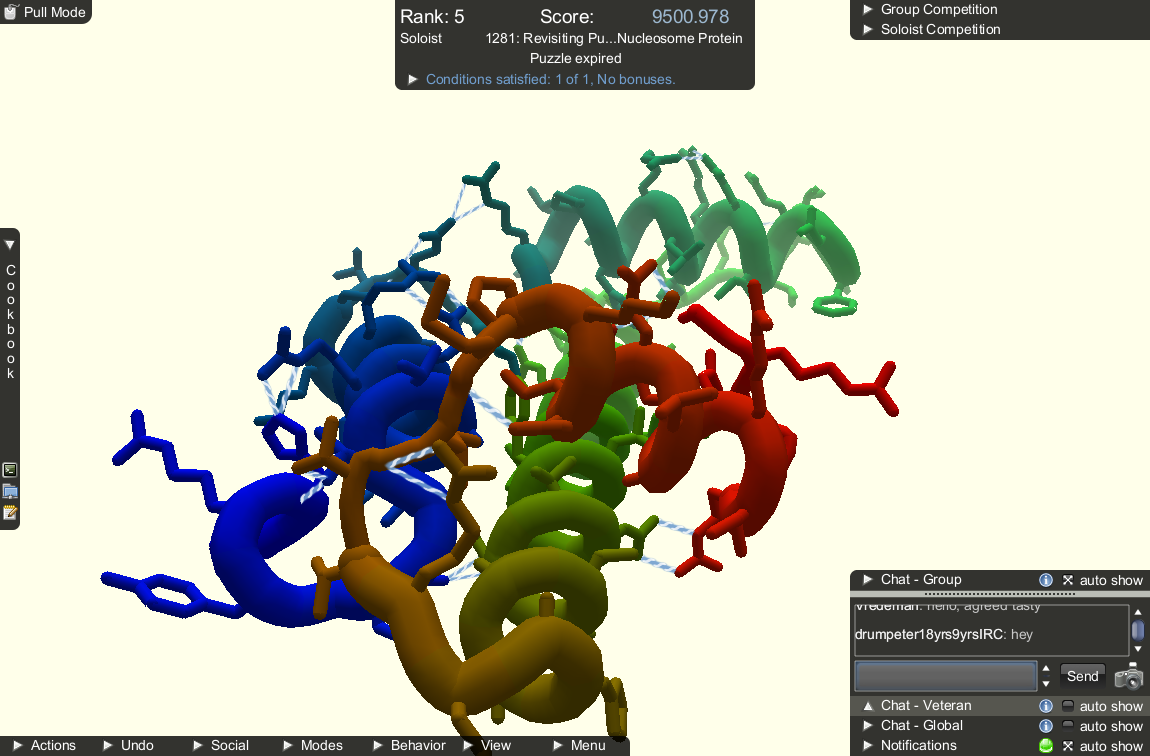1150x756 pixels.
Task: Show info for Chat - Group
Action: click(x=1046, y=580)
